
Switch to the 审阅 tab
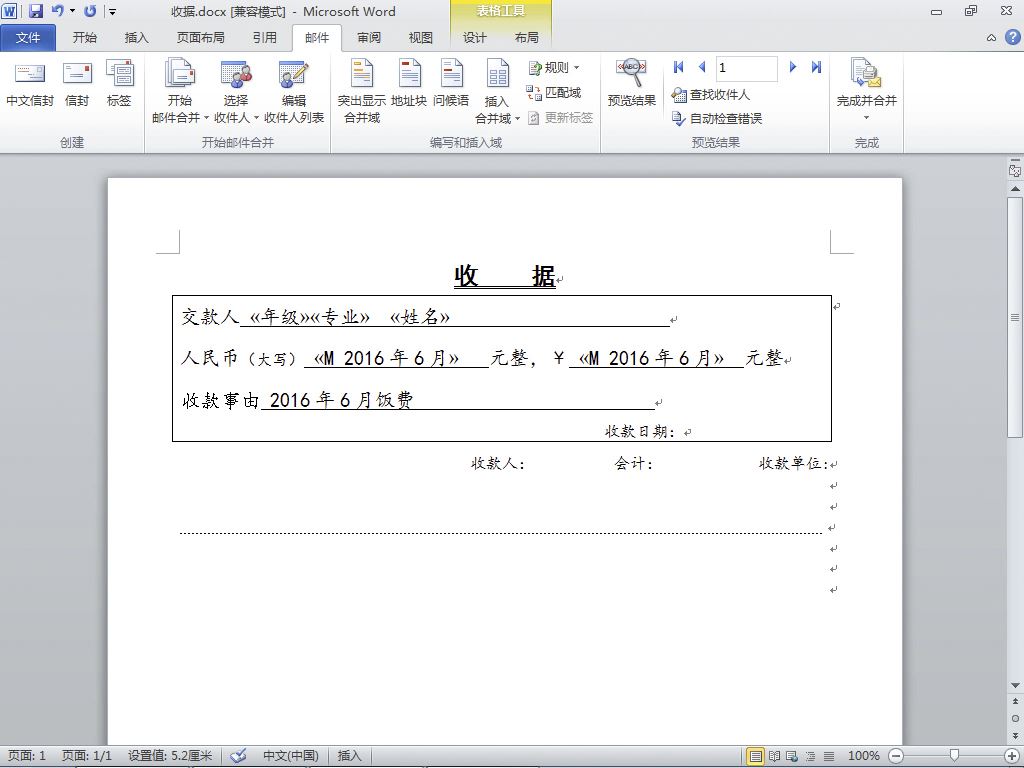[x=369, y=38]
